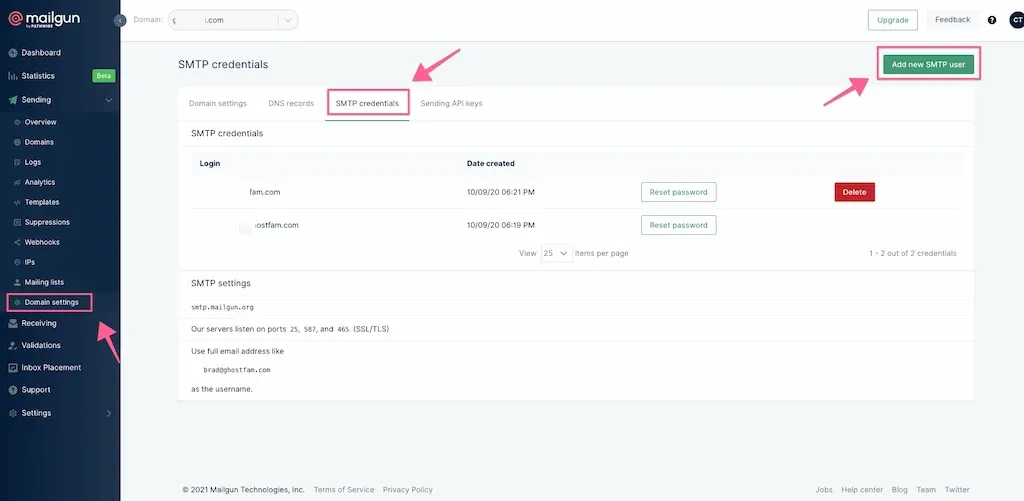1024x501 pixels.
Task: Click the Webhooks share icon
Action: [x=18, y=242]
